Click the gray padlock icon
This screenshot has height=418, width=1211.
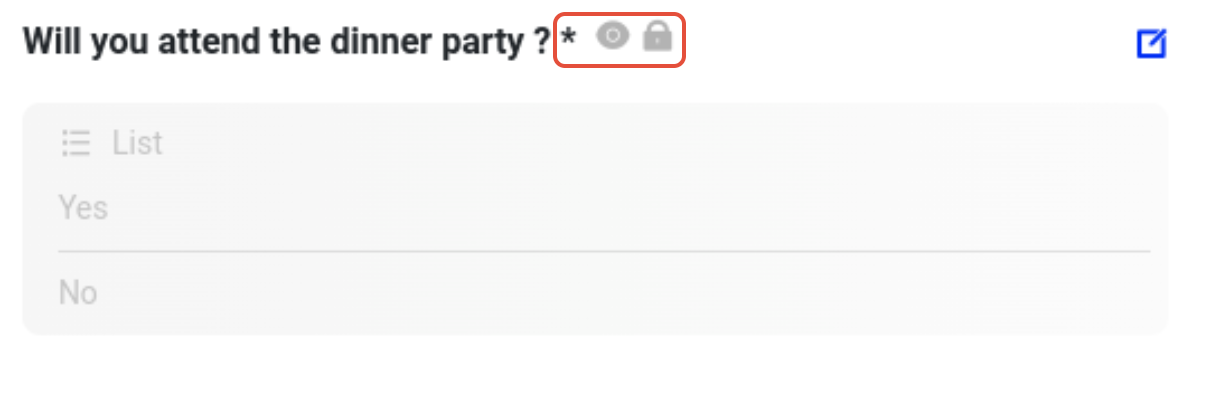[x=657, y=37]
